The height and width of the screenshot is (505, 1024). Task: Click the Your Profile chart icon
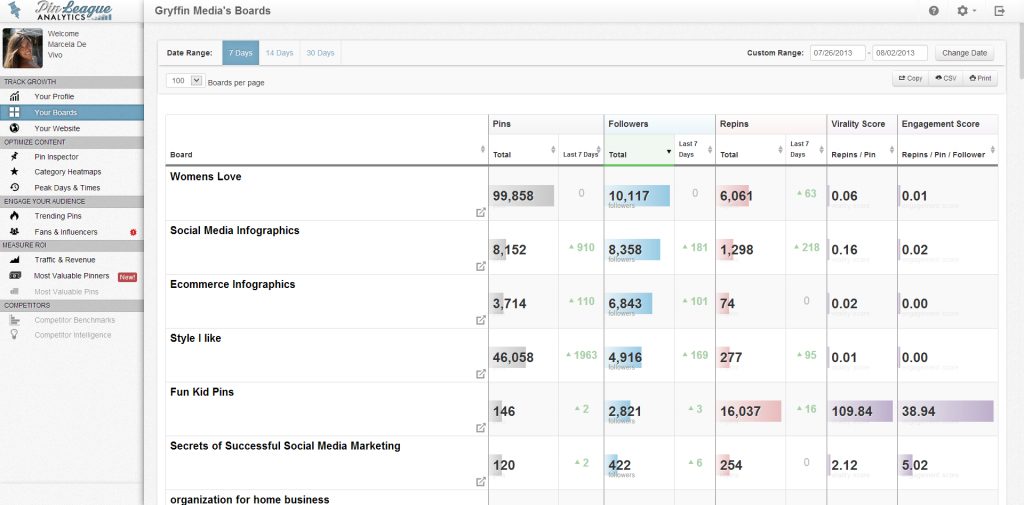coord(14,97)
